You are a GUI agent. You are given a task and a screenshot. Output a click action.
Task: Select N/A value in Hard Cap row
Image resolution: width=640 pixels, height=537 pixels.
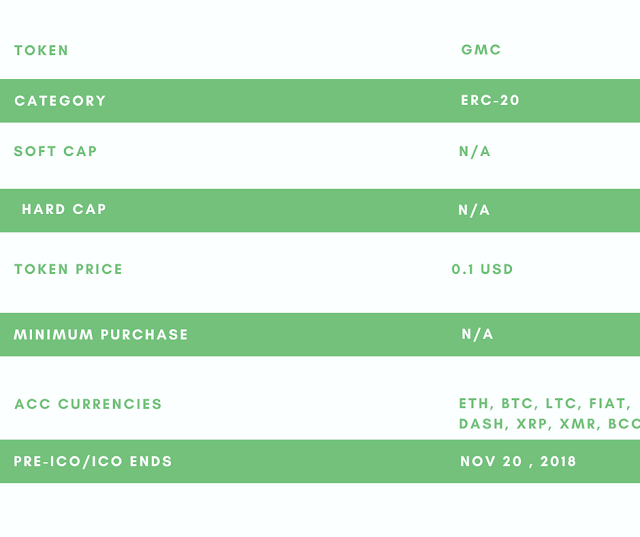(474, 210)
